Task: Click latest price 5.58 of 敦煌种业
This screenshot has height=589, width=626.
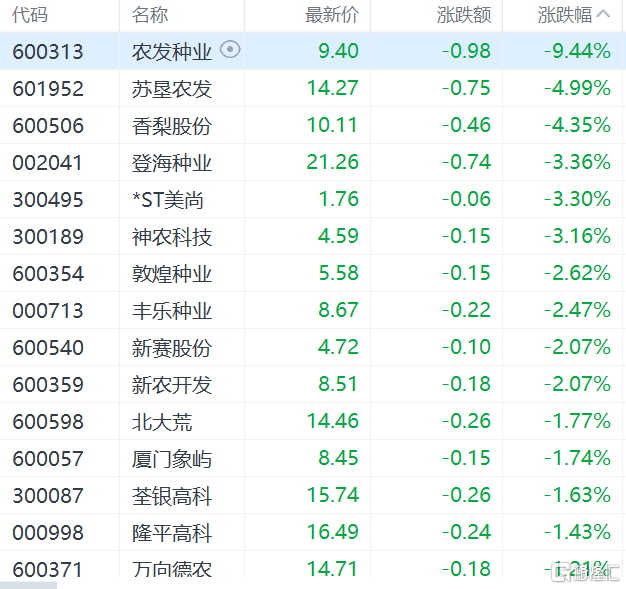Action: (339, 273)
